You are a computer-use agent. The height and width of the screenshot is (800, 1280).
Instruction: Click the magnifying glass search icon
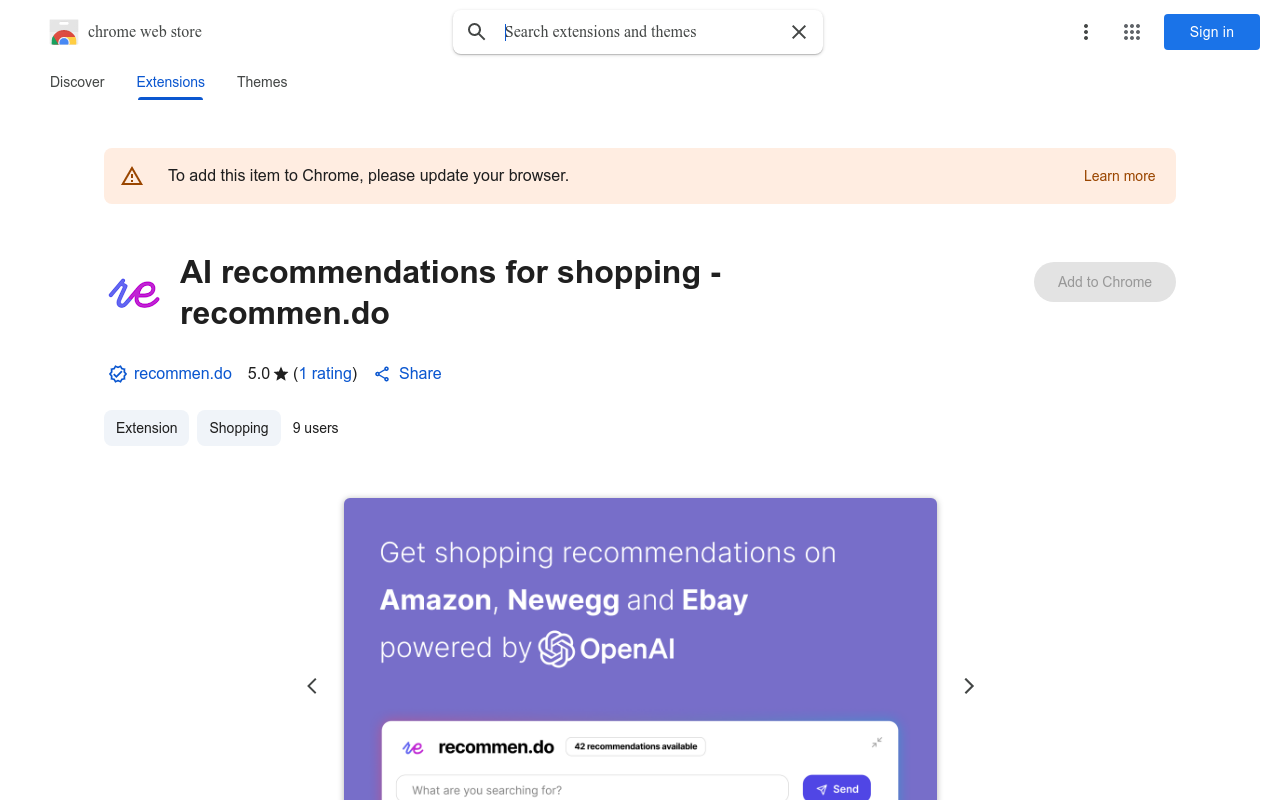pyautogui.click(x=476, y=31)
